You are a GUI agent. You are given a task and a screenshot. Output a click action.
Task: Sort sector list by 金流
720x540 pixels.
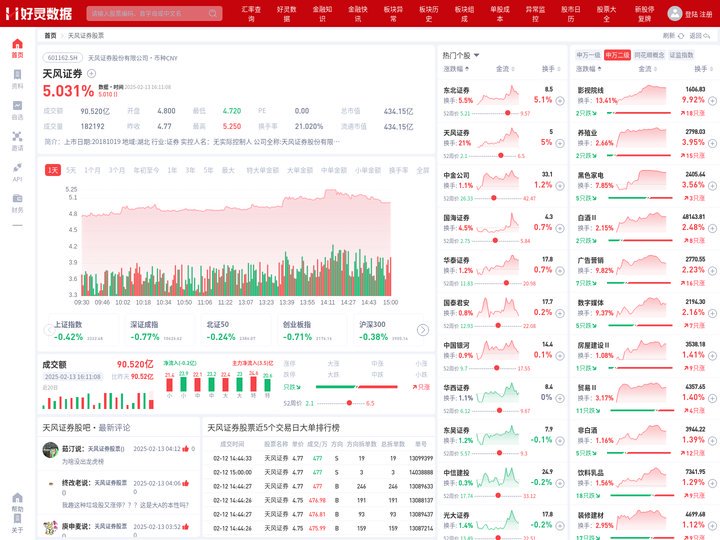[647, 69]
